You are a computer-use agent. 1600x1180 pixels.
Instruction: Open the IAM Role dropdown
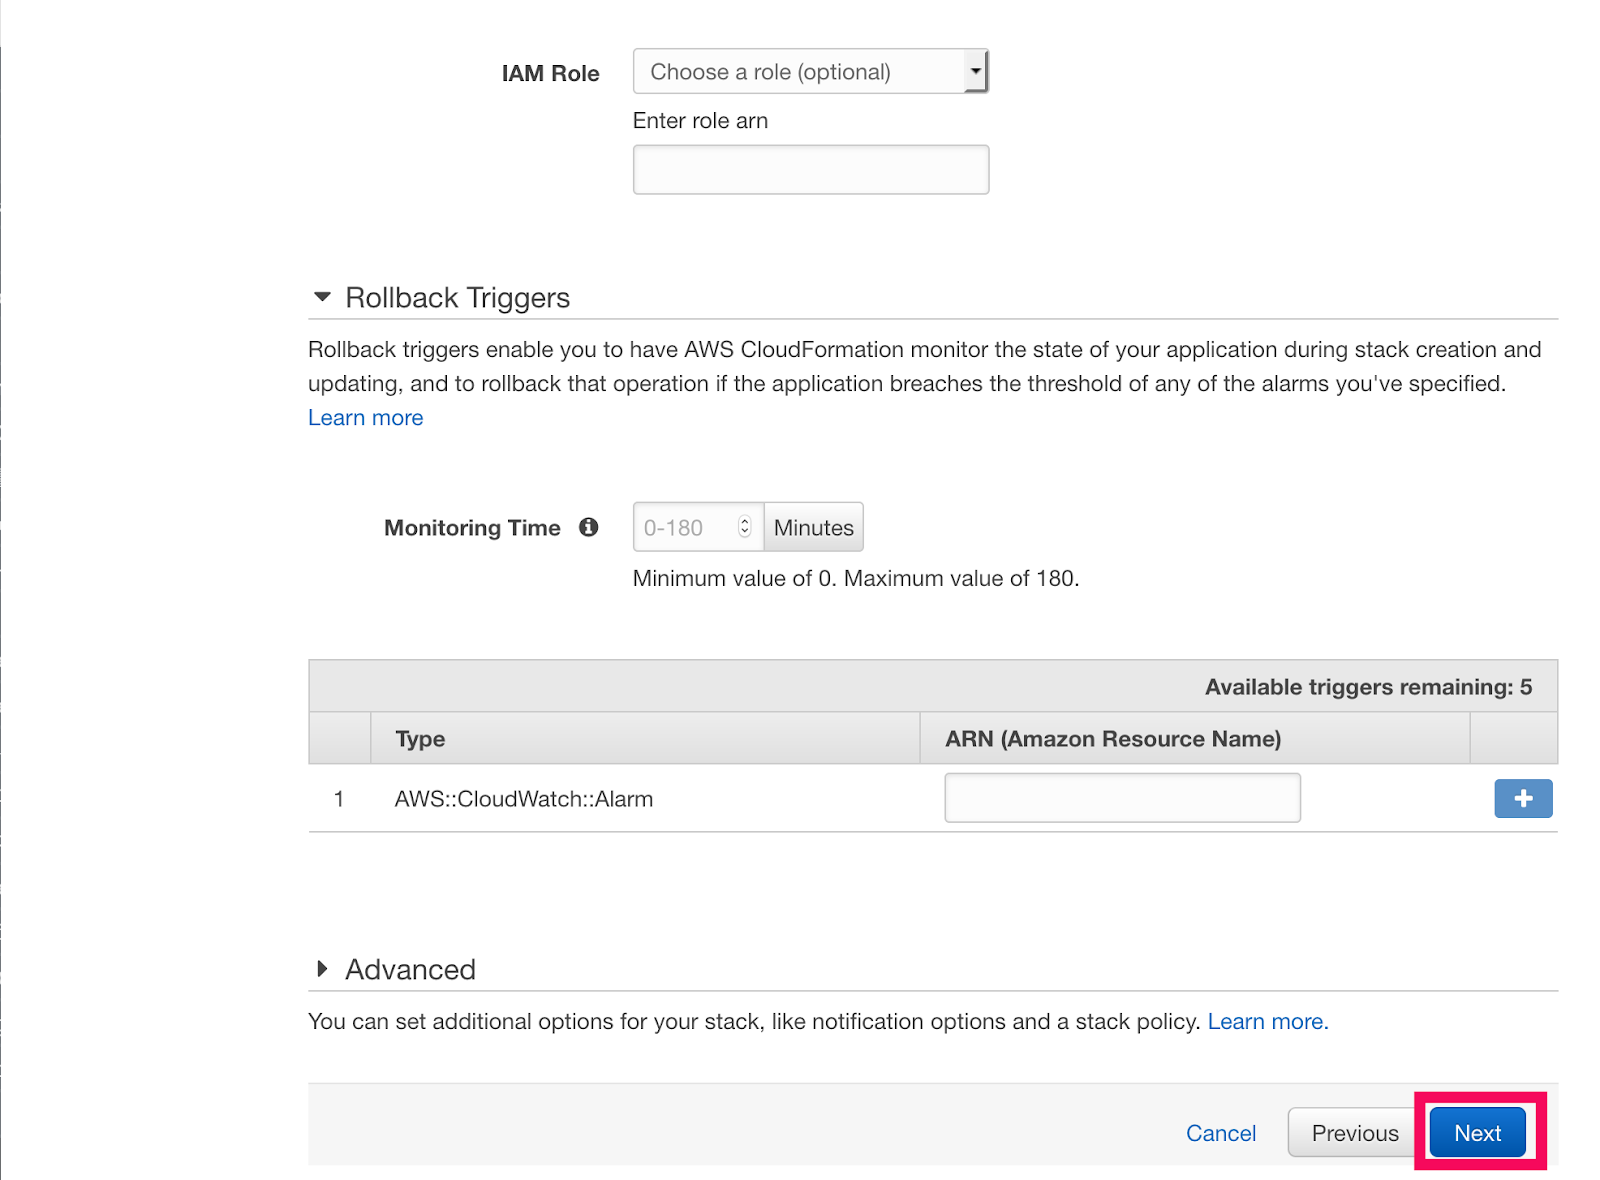pos(810,71)
